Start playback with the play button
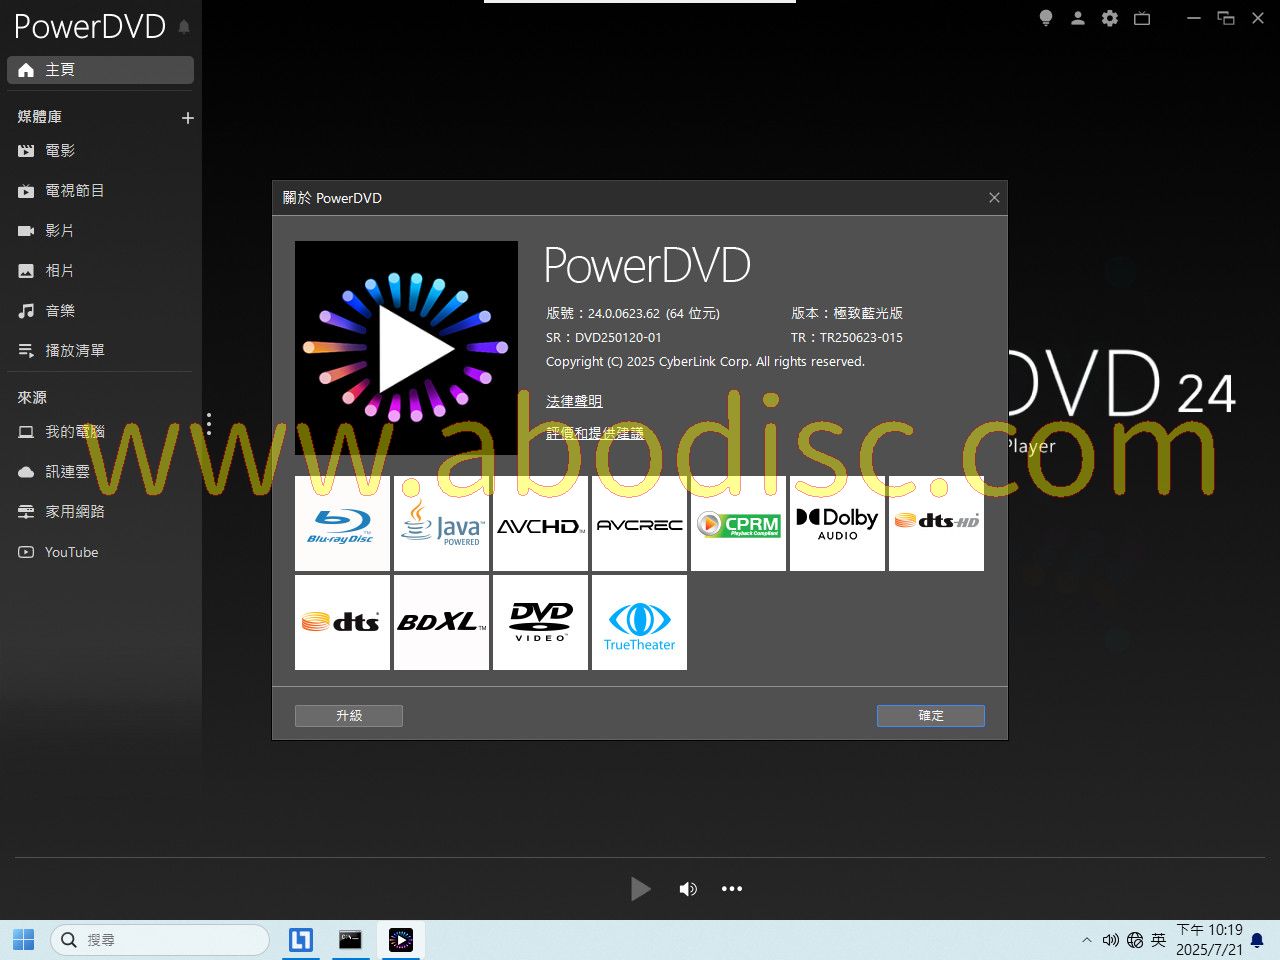Viewport: 1280px width, 960px height. 640,889
